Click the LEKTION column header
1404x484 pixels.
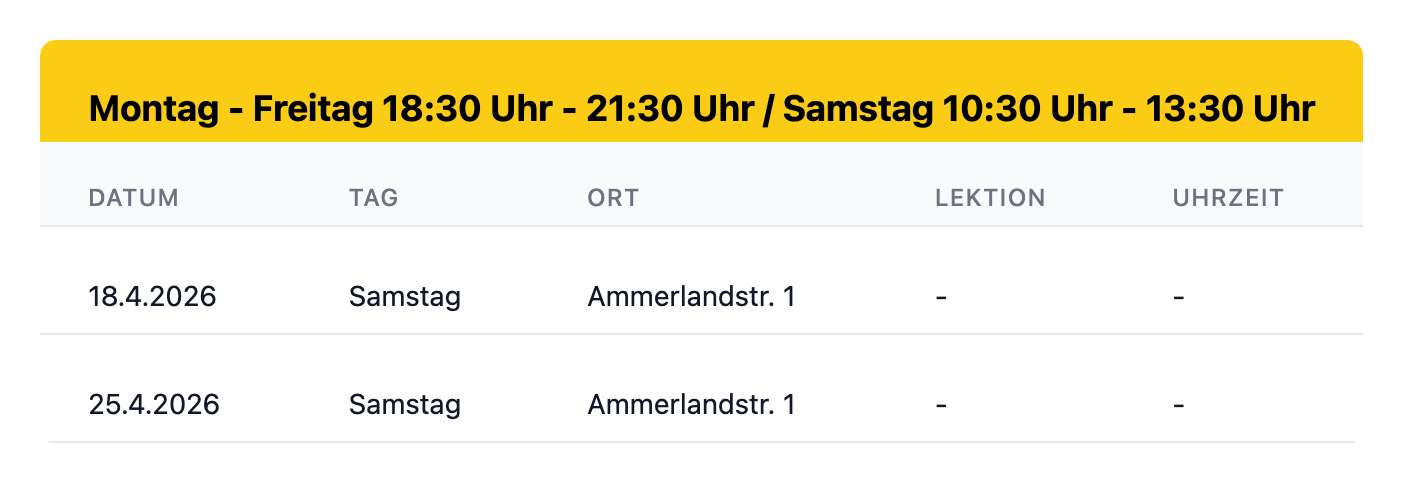pyautogui.click(x=990, y=197)
